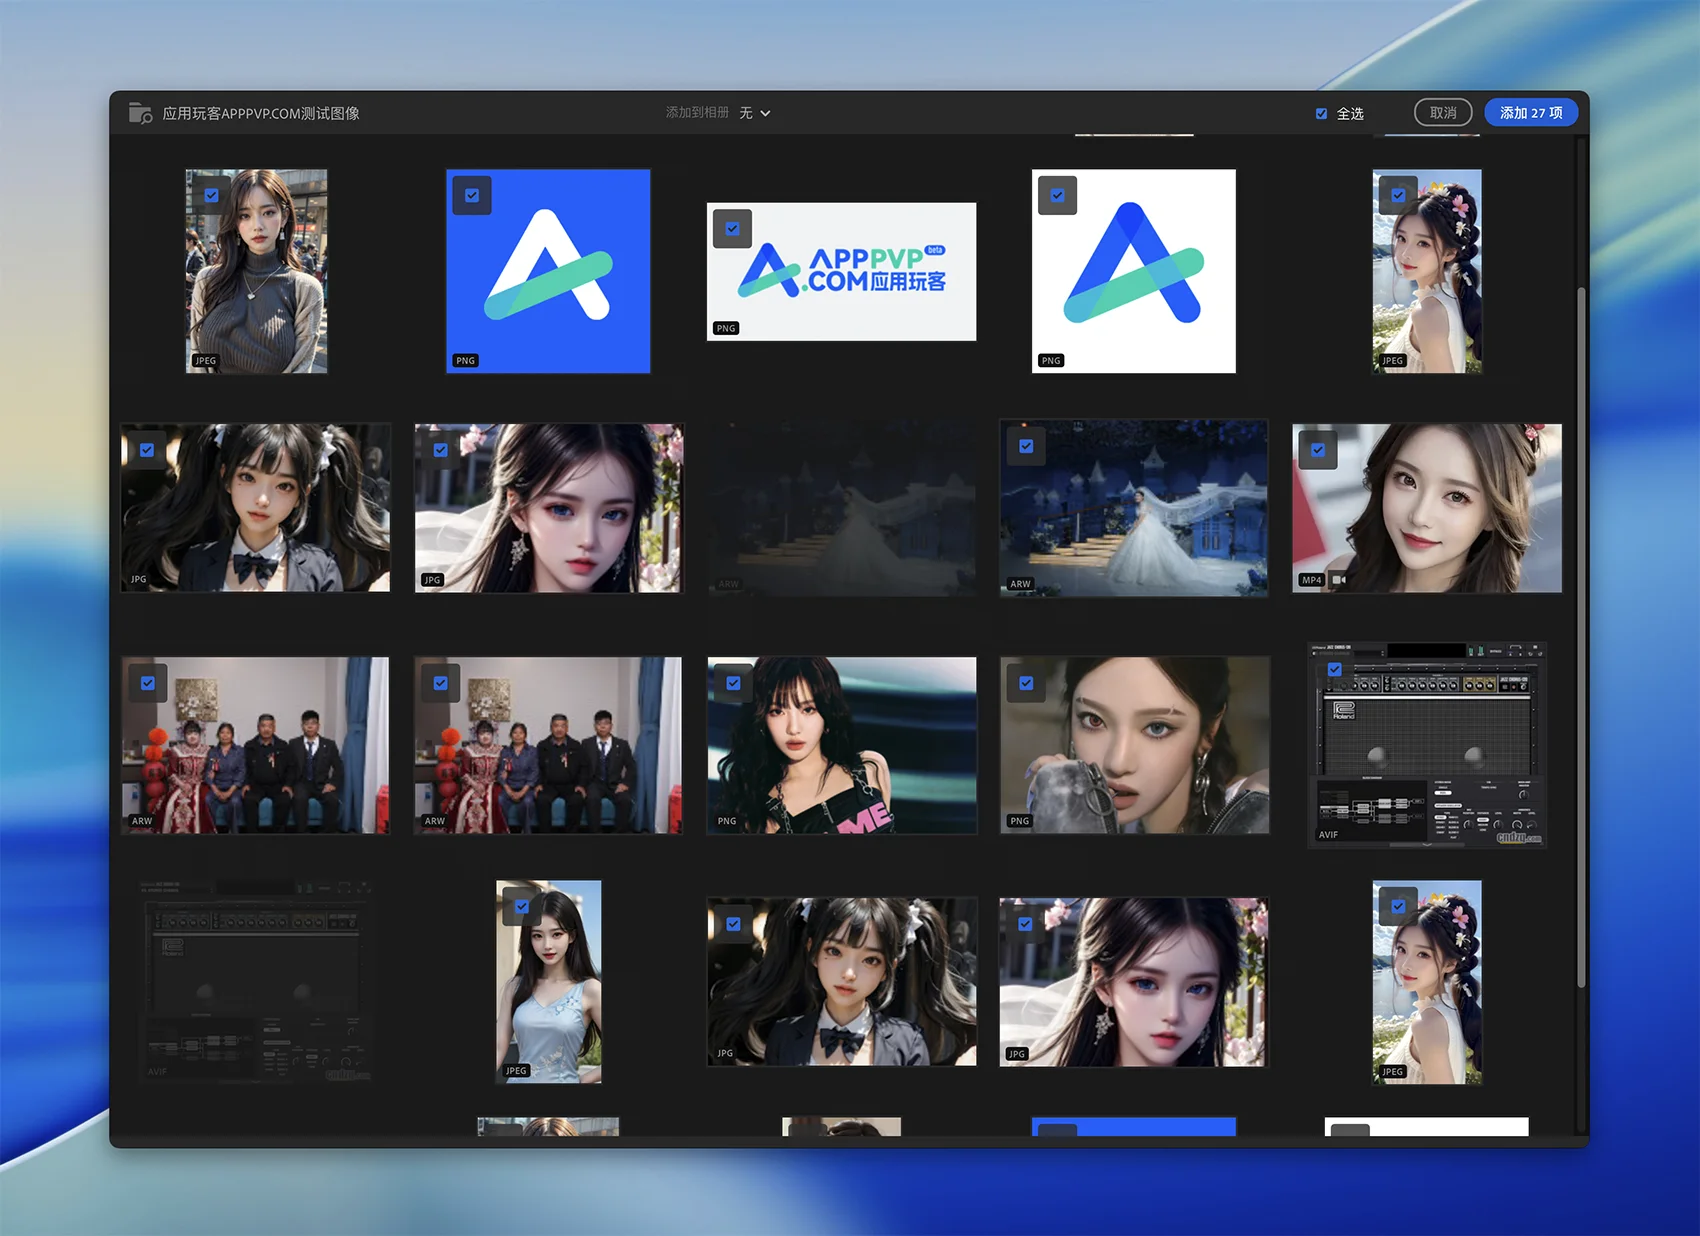Click the folder search icon beside the source title
Viewport: 1700px width, 1236px height.
pos(140,114)
